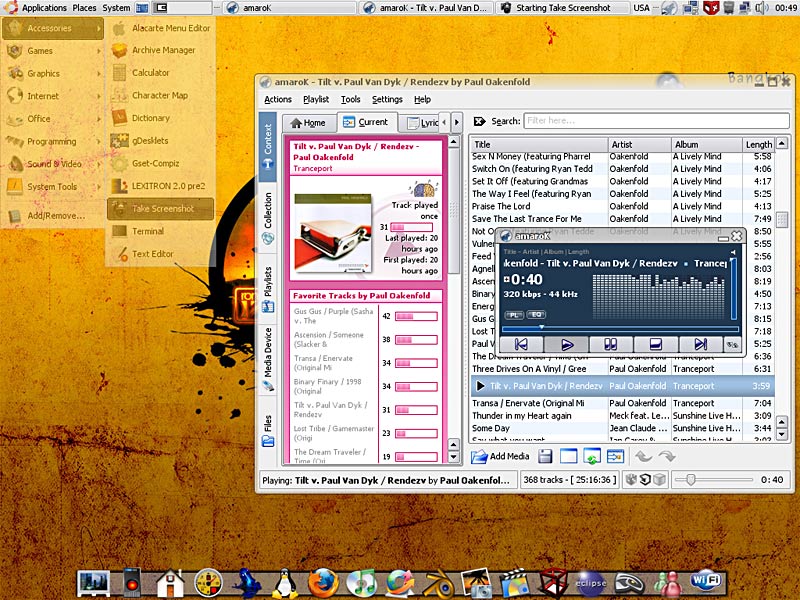
Task: Click the context panel scroll down arrow
Action: click(454, 457)
